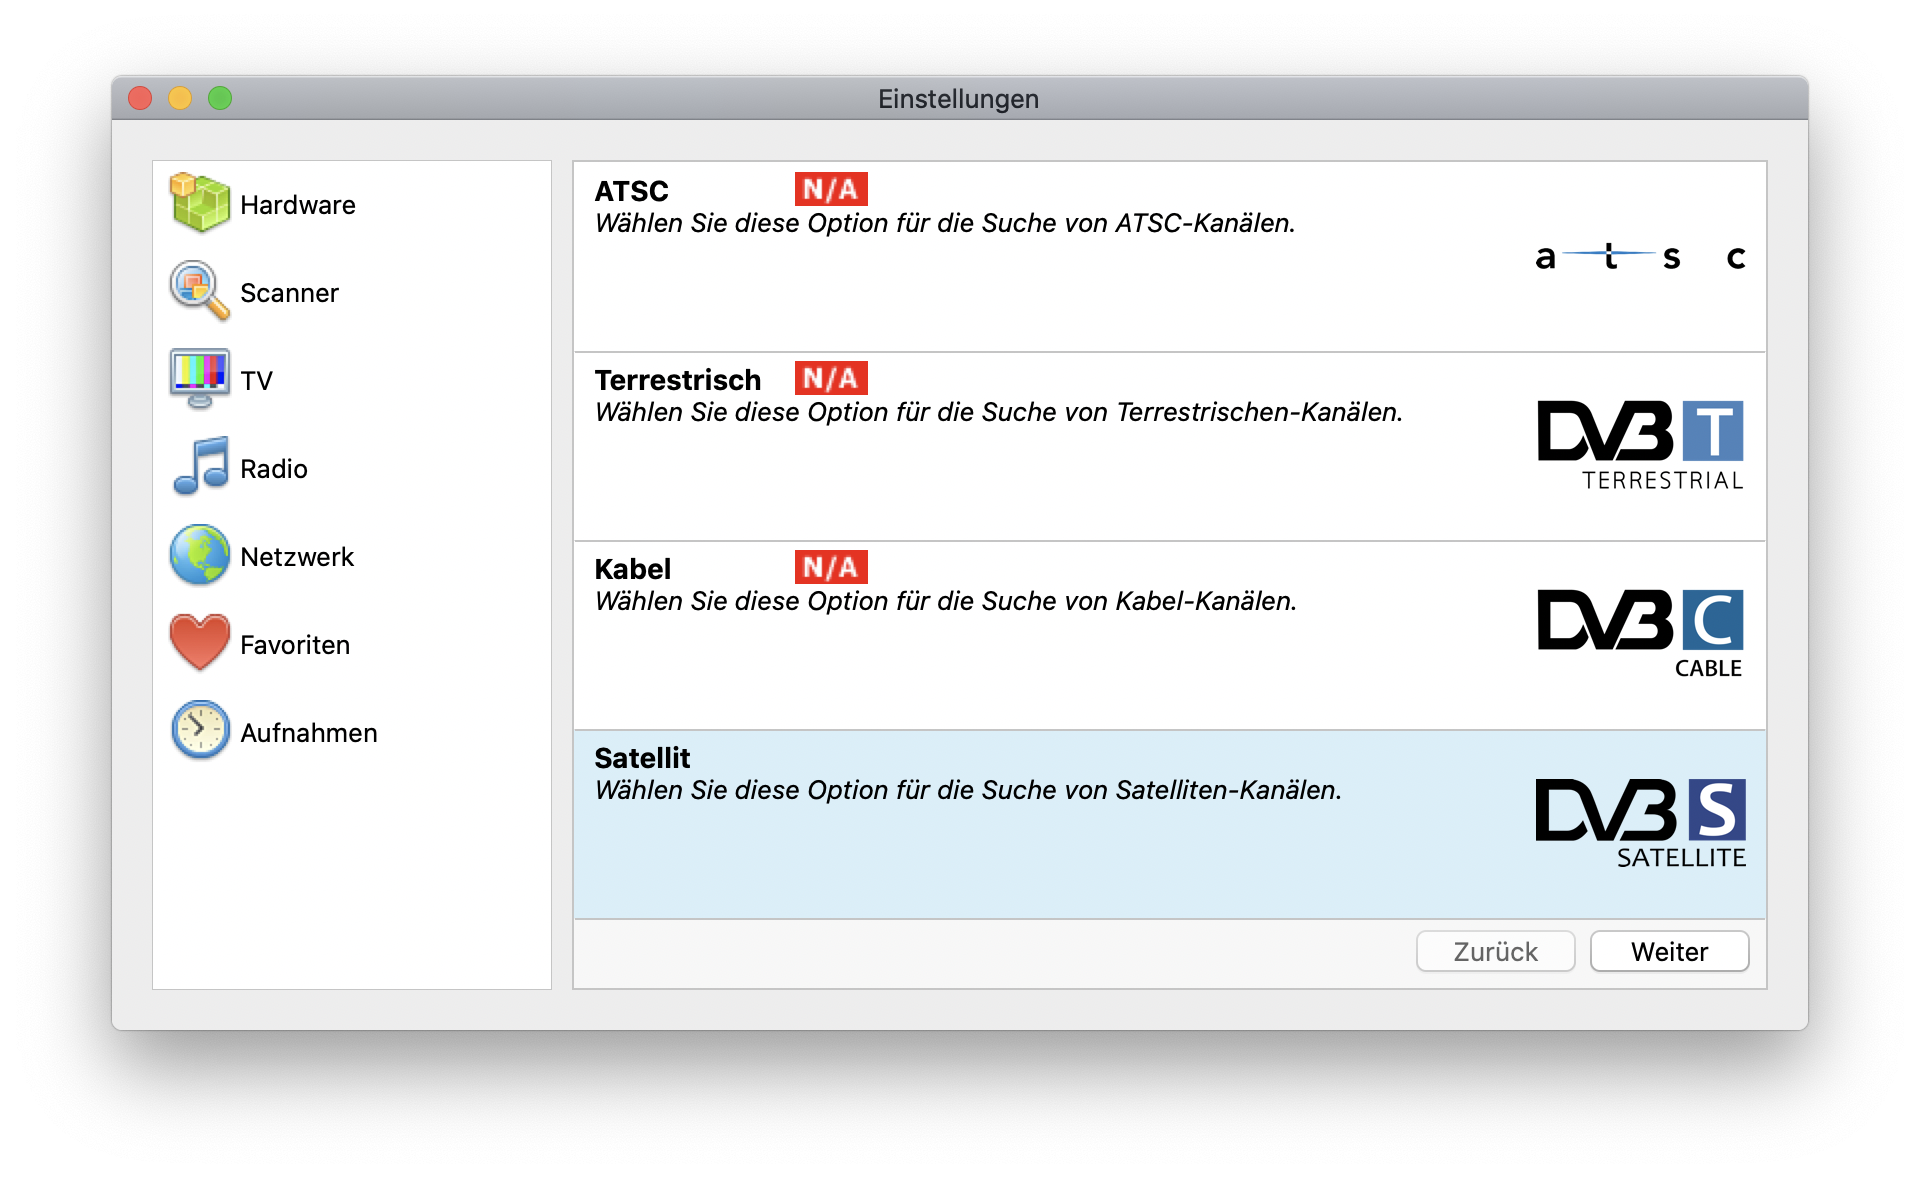This screenshot has height=1178, width=1920.
Task: Click the ATSC logo graphic
Action: (1640, 257)
